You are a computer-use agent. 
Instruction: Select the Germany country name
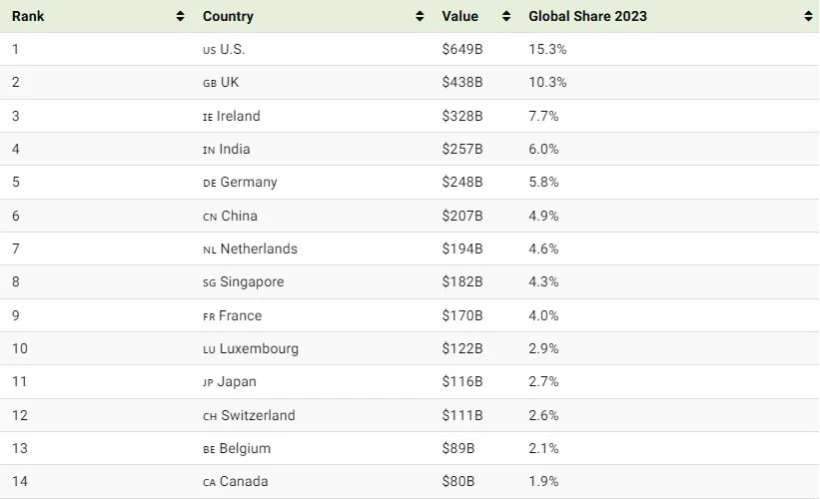[248, 183]
